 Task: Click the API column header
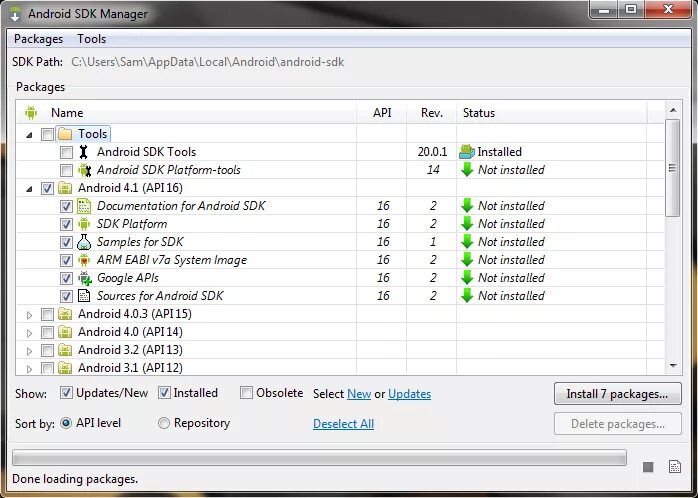(x=381, y=113)
